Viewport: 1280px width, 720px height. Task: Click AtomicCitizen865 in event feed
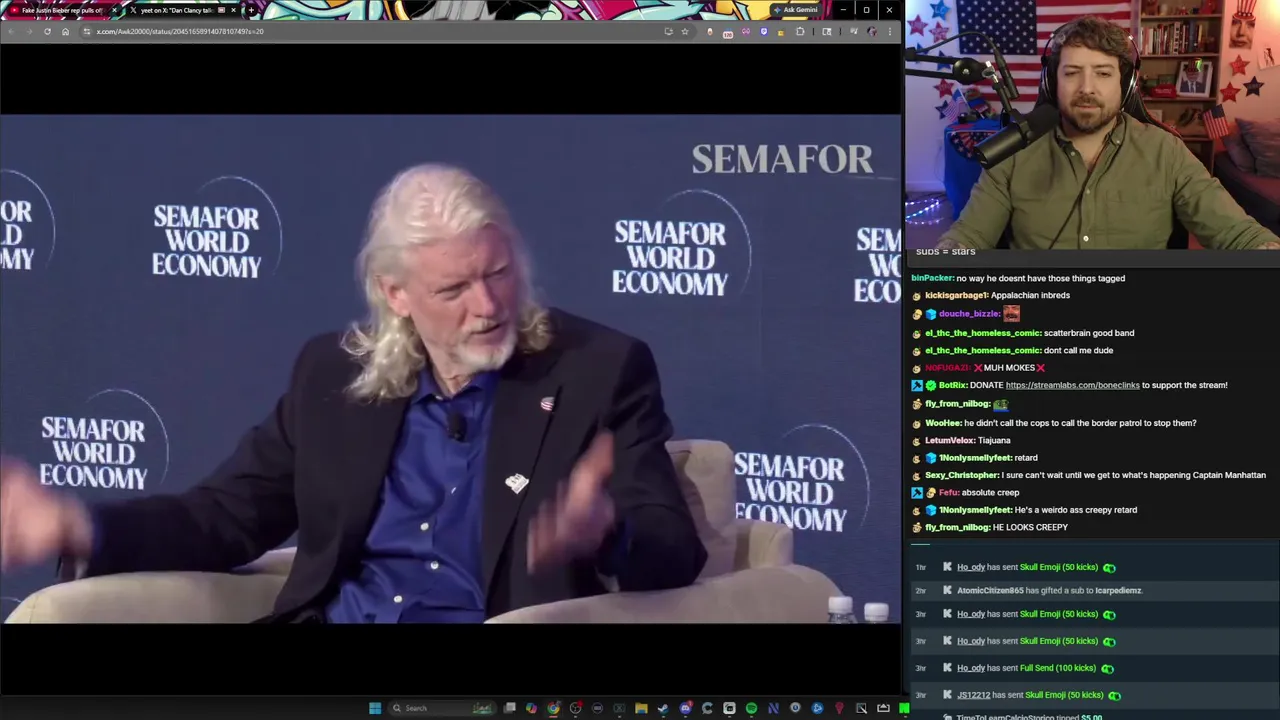click(x=990, y=591)
